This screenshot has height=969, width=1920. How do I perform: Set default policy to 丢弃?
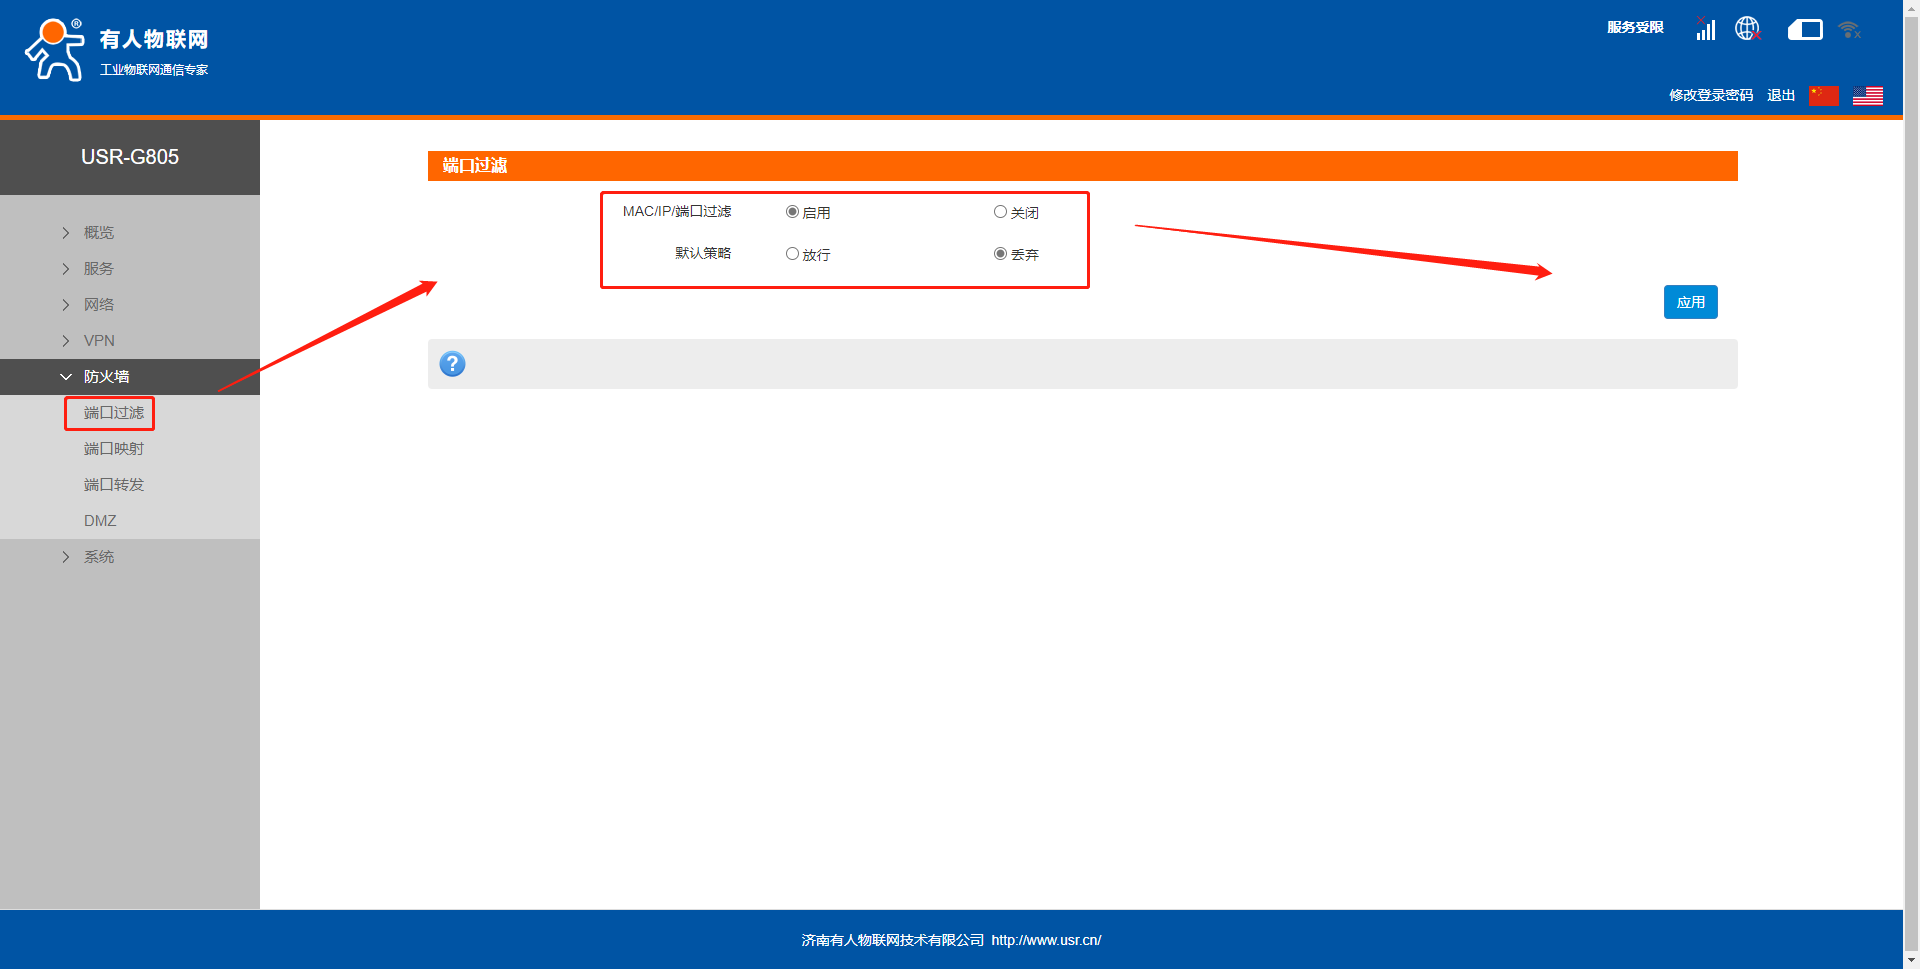[x=1000, y=254]
